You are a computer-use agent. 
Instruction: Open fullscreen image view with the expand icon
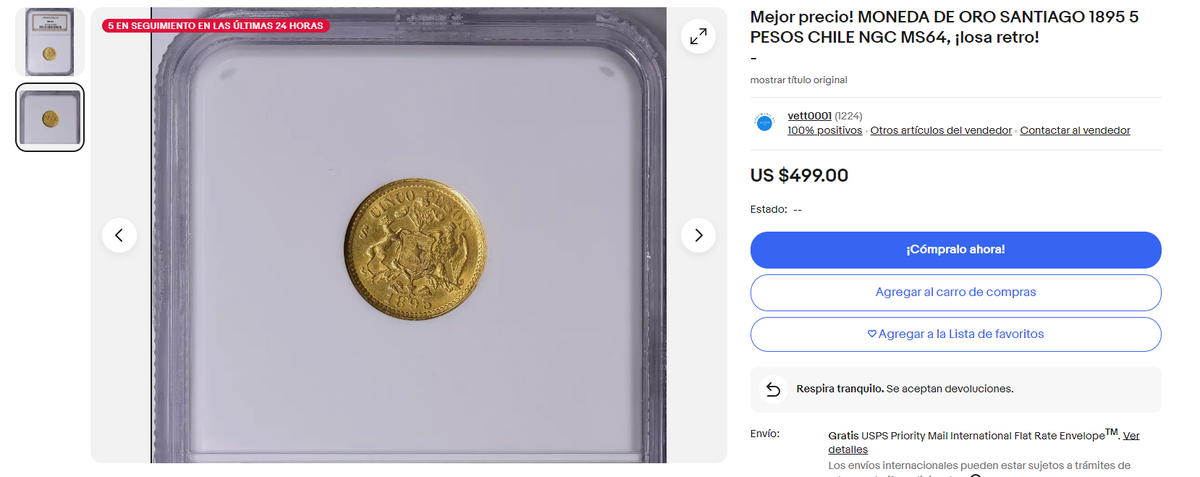(x=698, y=37)
